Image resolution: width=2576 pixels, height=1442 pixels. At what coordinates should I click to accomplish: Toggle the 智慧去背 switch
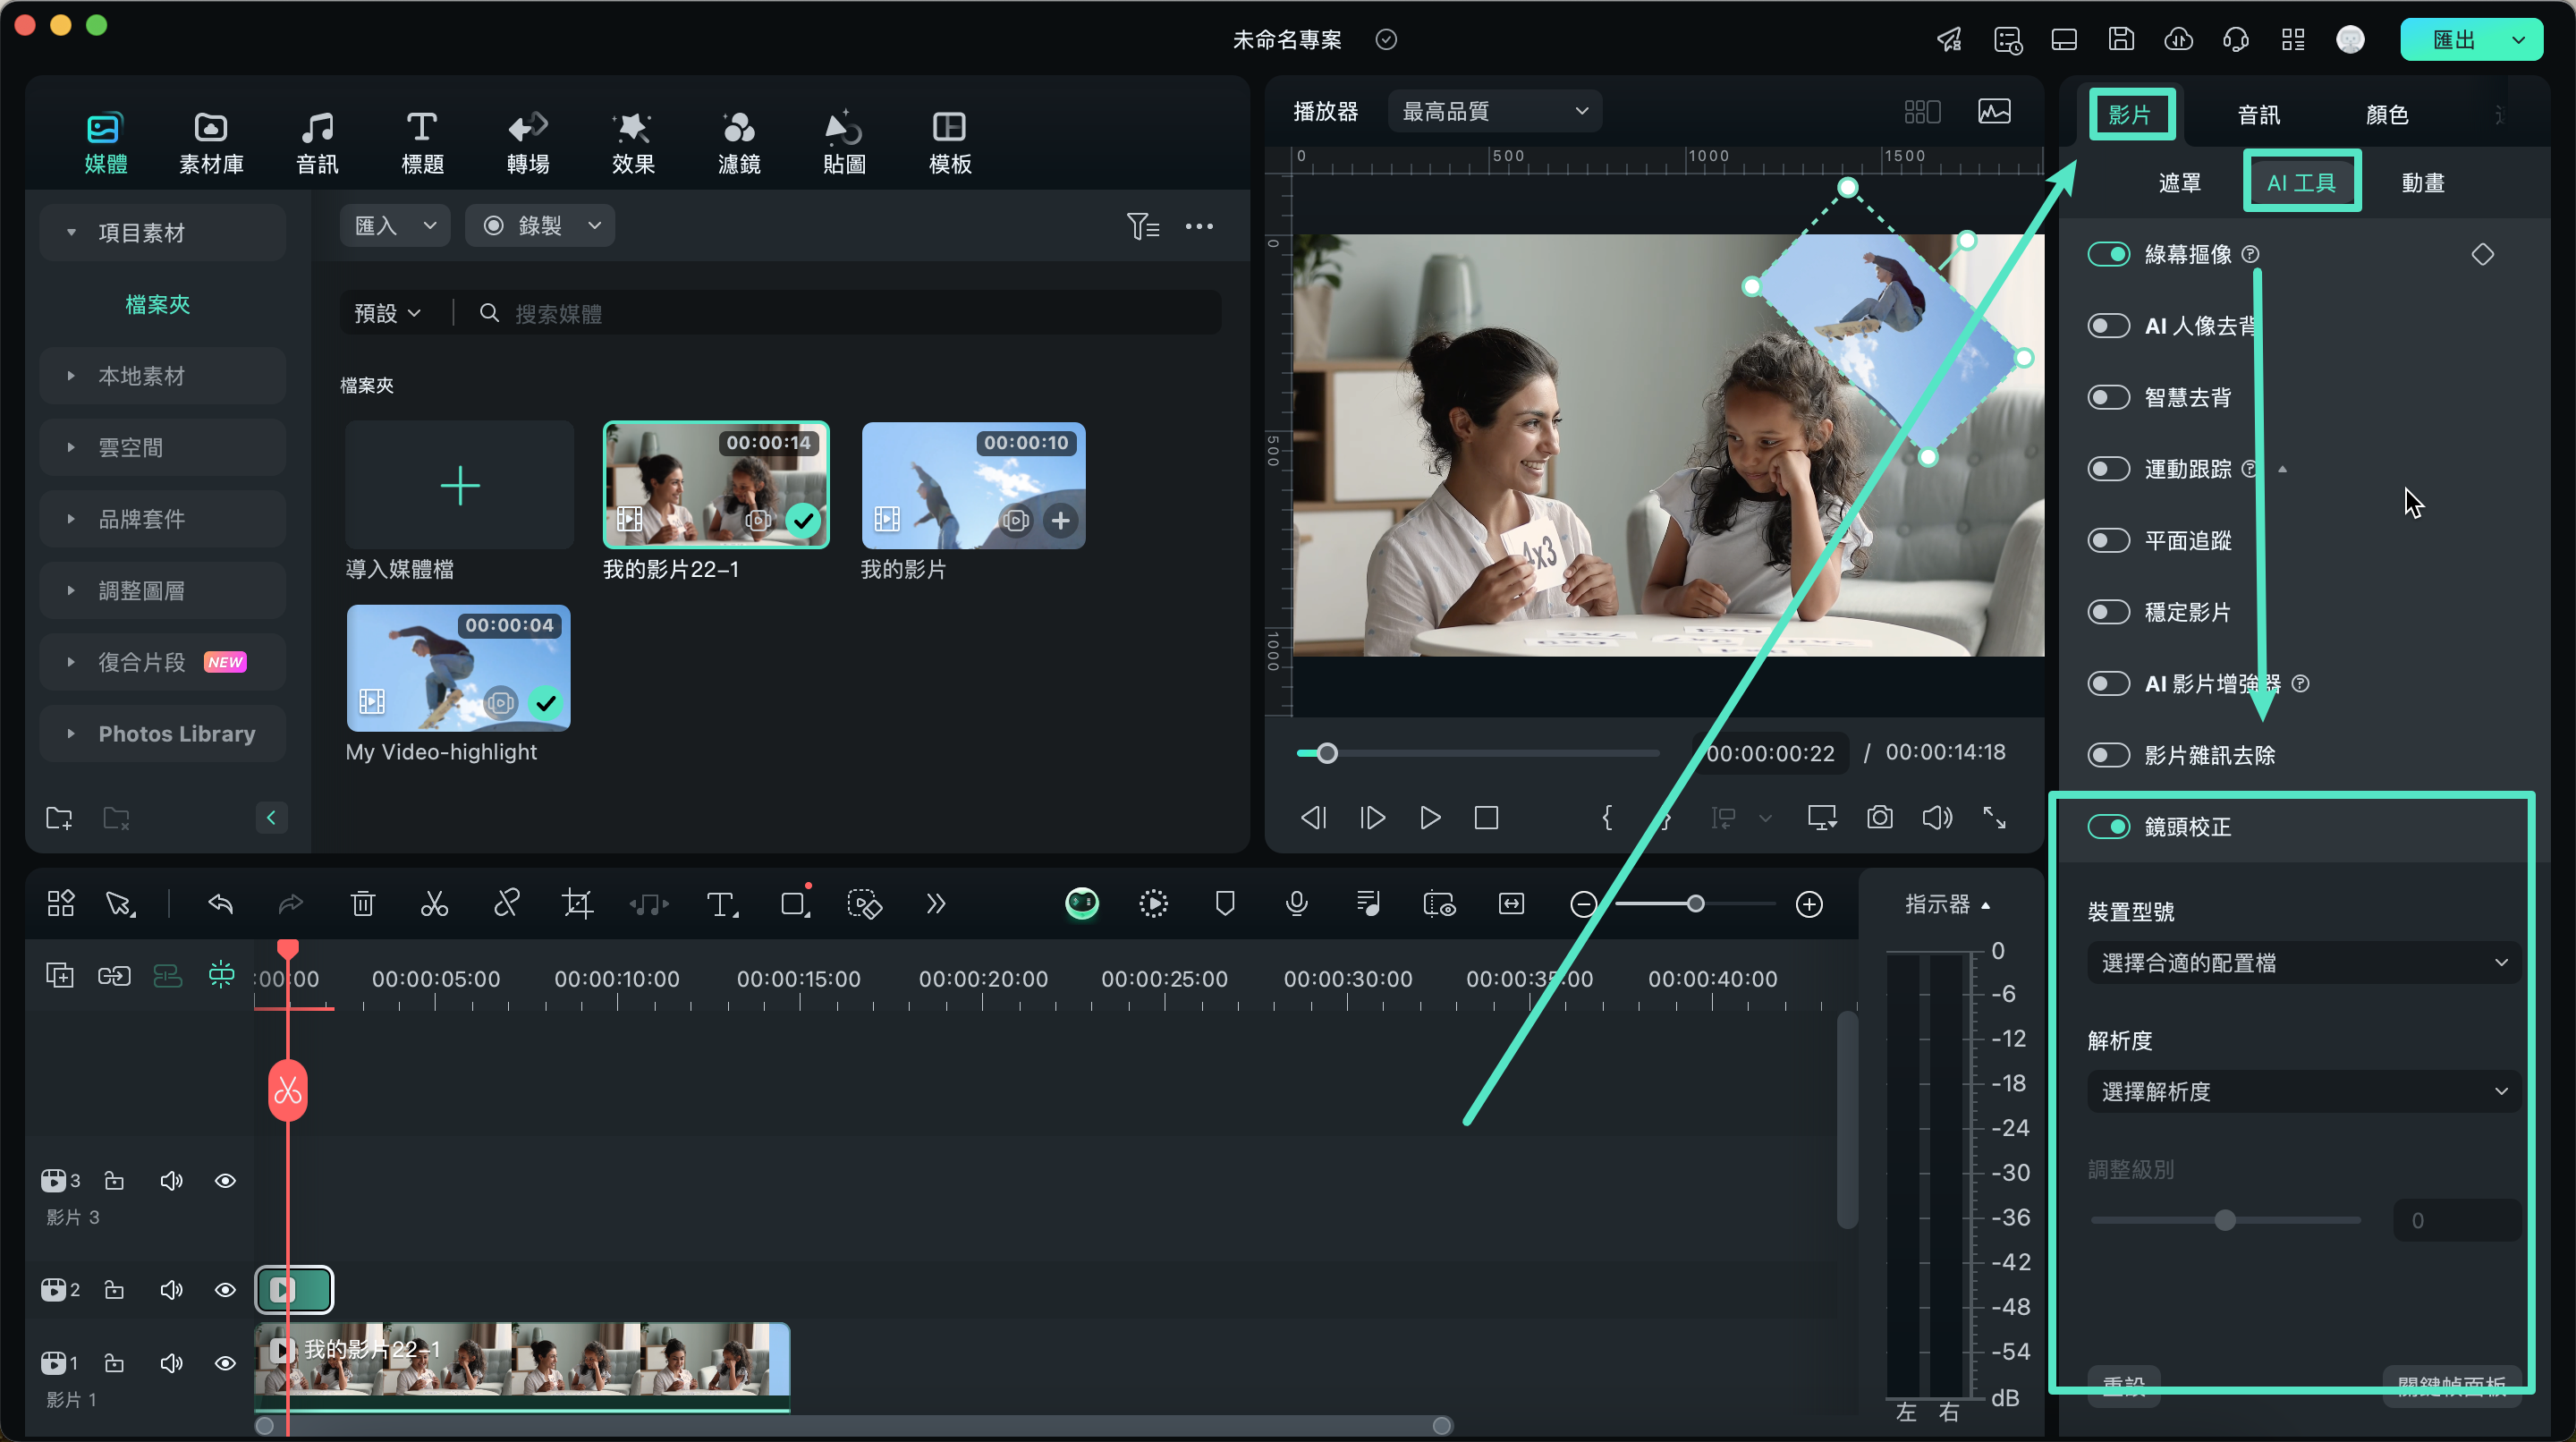[x=2108, y=397]
